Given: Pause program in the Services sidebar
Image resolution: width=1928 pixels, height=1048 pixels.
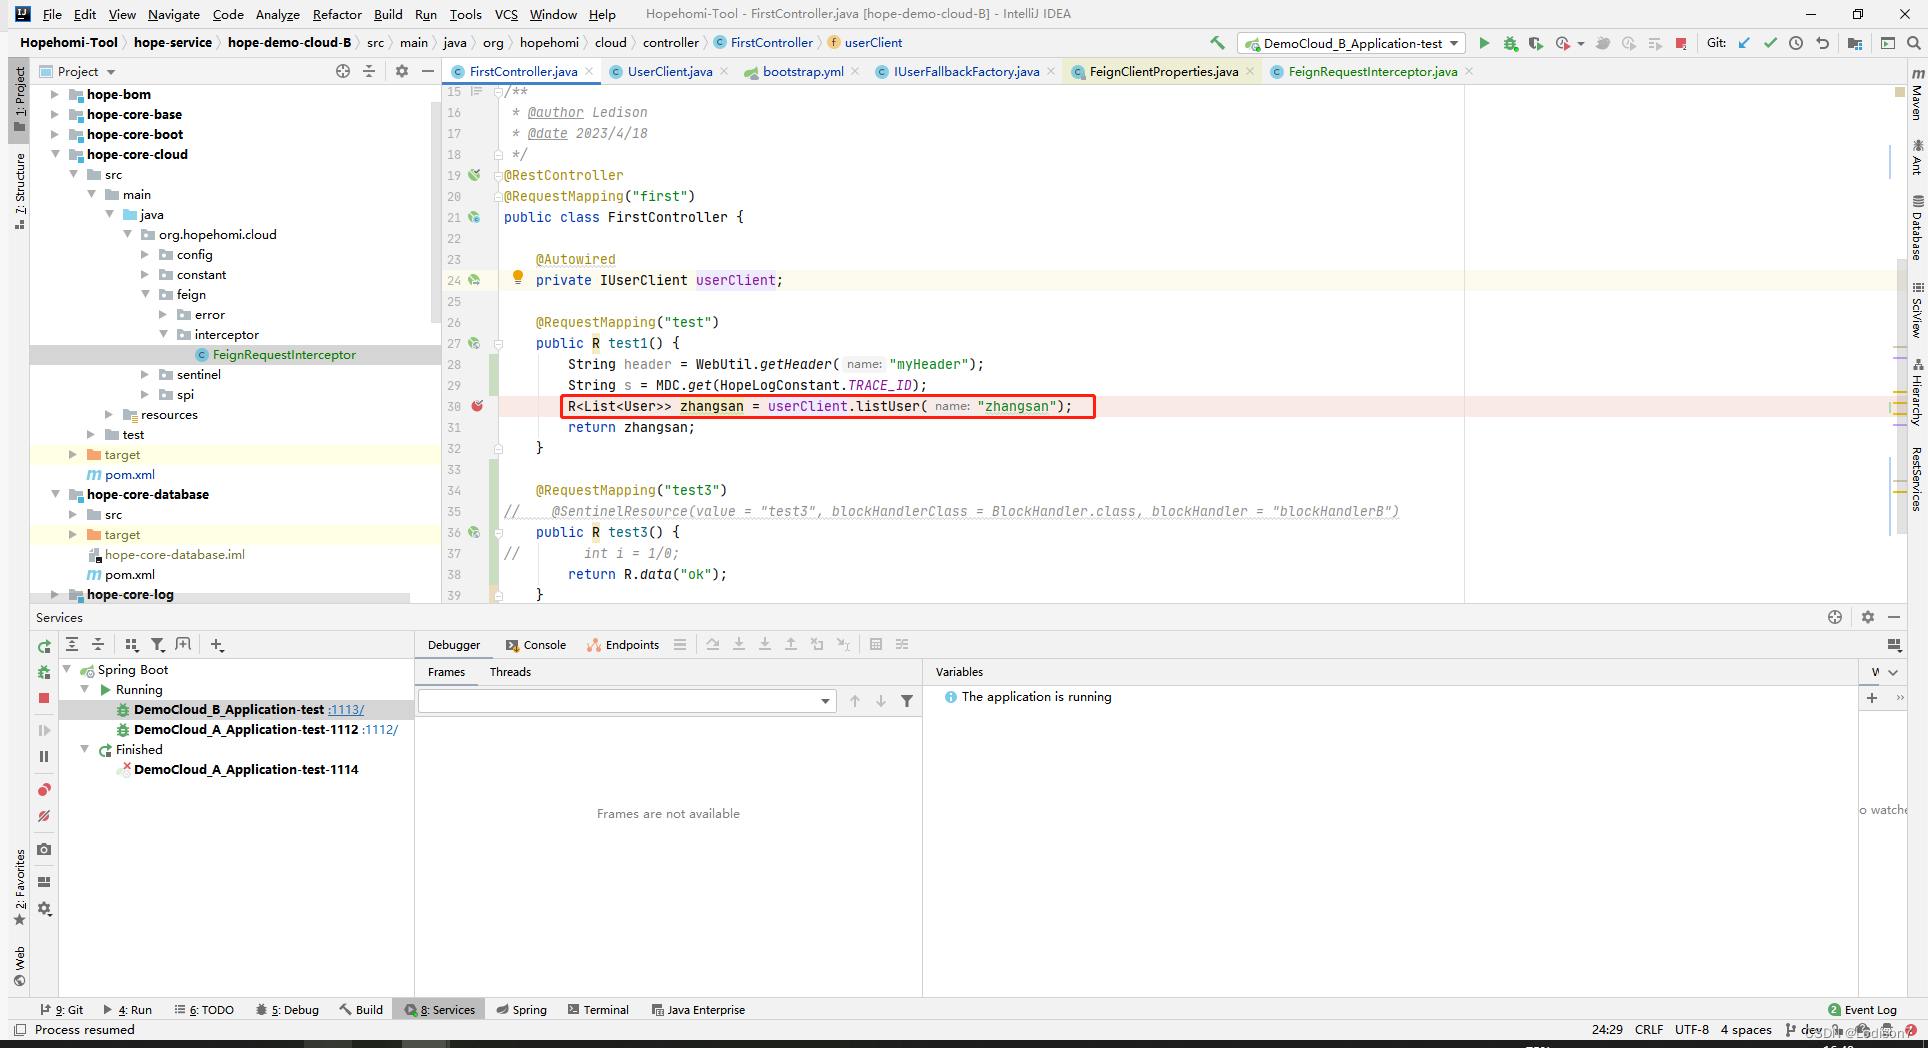Looking at the screenshot, I should coord(44,757).
